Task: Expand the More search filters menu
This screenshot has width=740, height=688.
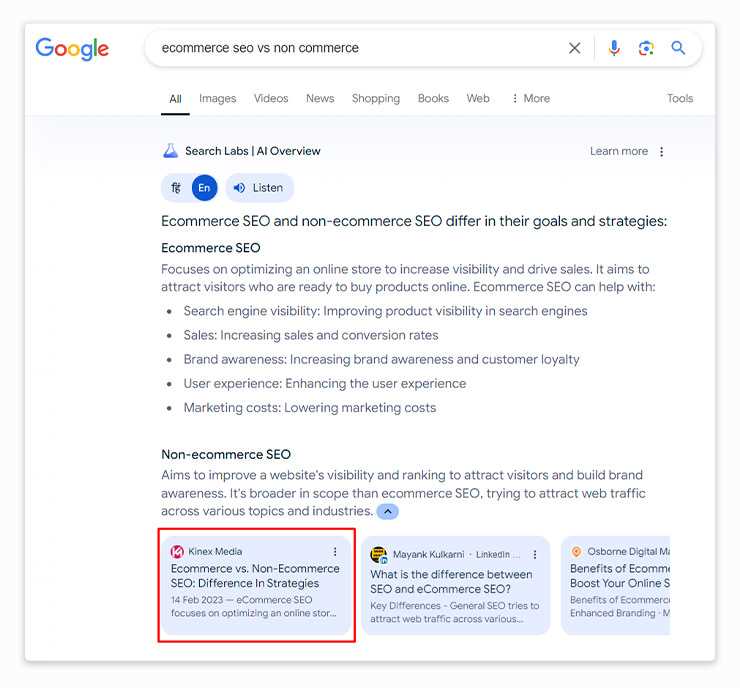Action: coord(531,98)
